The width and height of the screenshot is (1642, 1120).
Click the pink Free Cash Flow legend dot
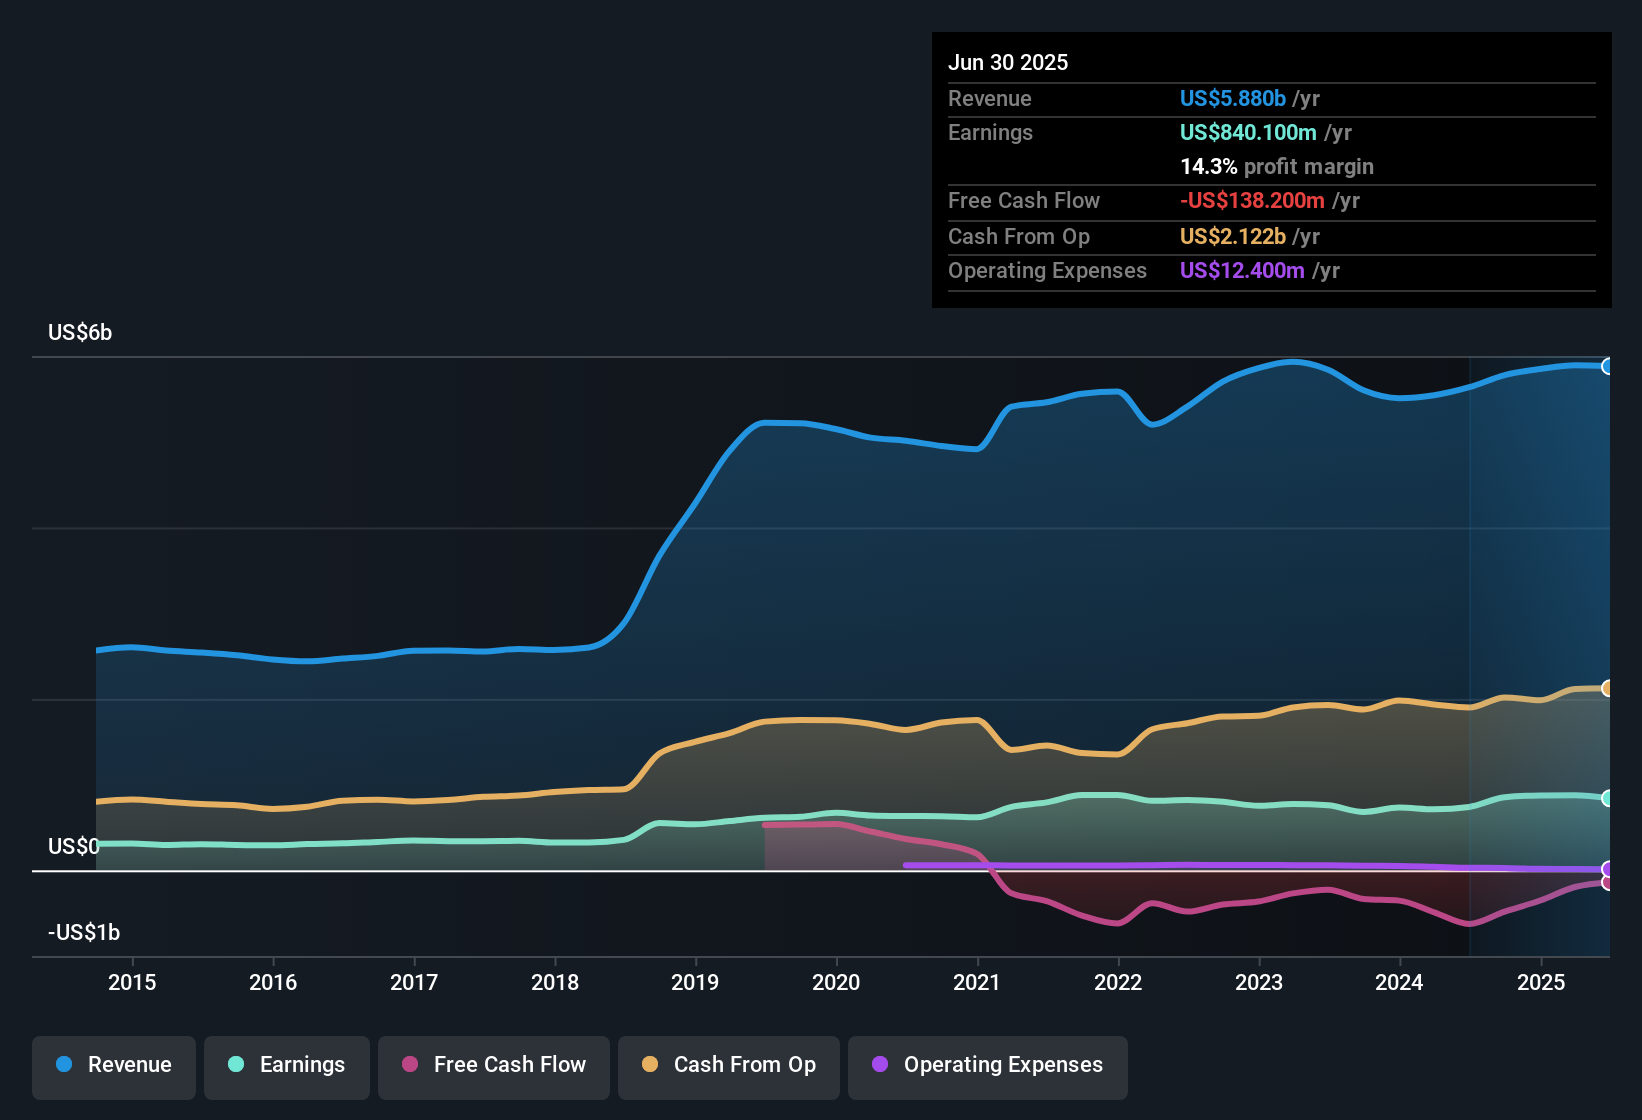[410, 1064]
